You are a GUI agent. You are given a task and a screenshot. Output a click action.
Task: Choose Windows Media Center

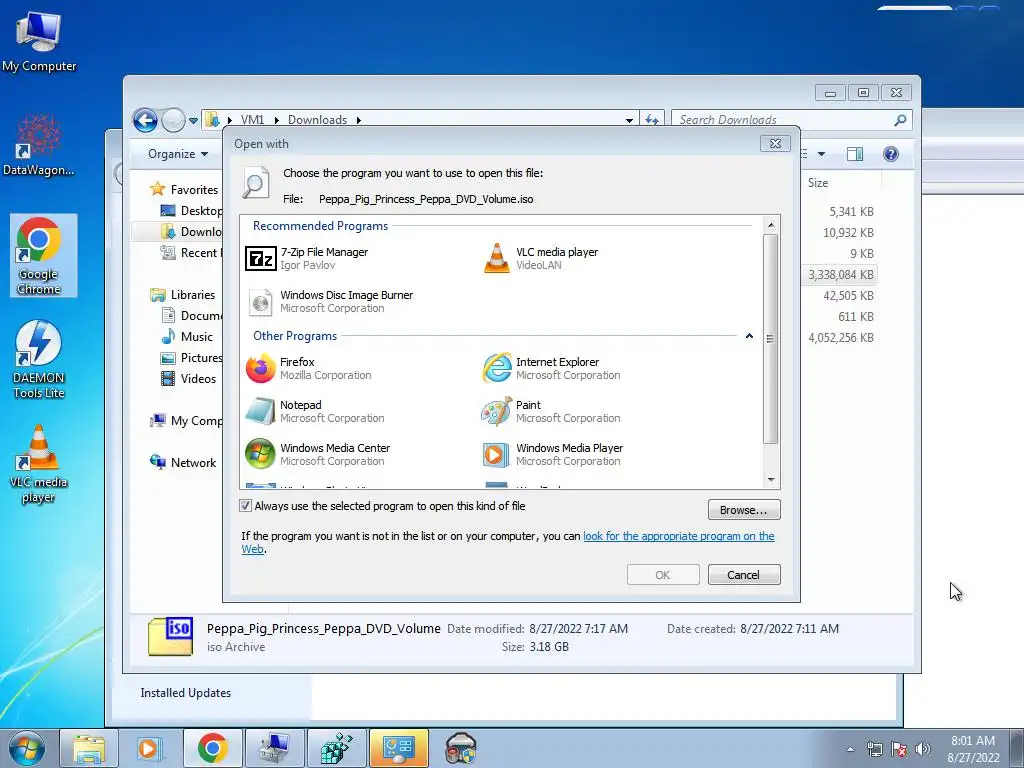pyautogui.click(x=317, y=455)
